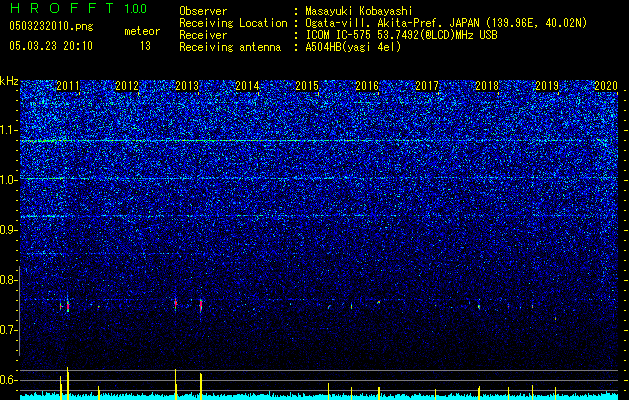This screenshot has width=629, height=400.
Task: Click the 0.8 frequency axis label
Action: click(x=8, y=280)
